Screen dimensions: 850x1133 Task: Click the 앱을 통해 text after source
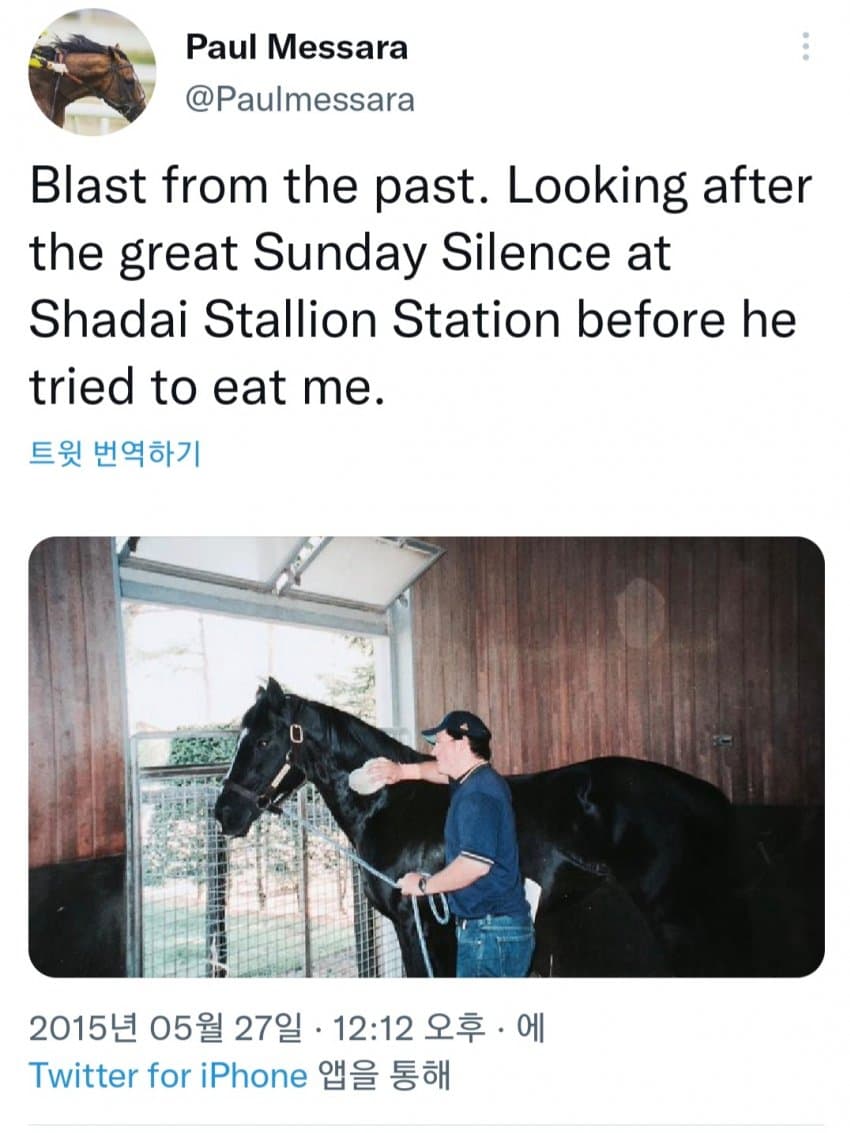(385, 1075)
